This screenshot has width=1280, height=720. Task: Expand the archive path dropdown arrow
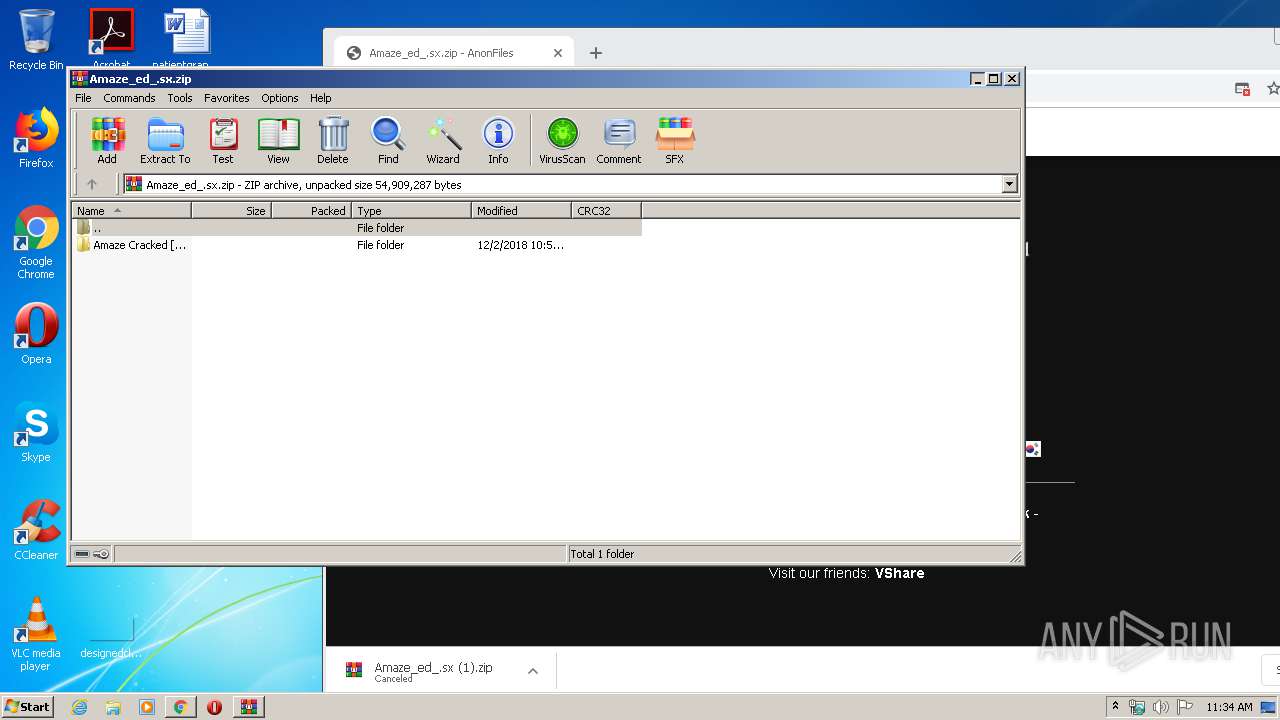click(1009, 184)
